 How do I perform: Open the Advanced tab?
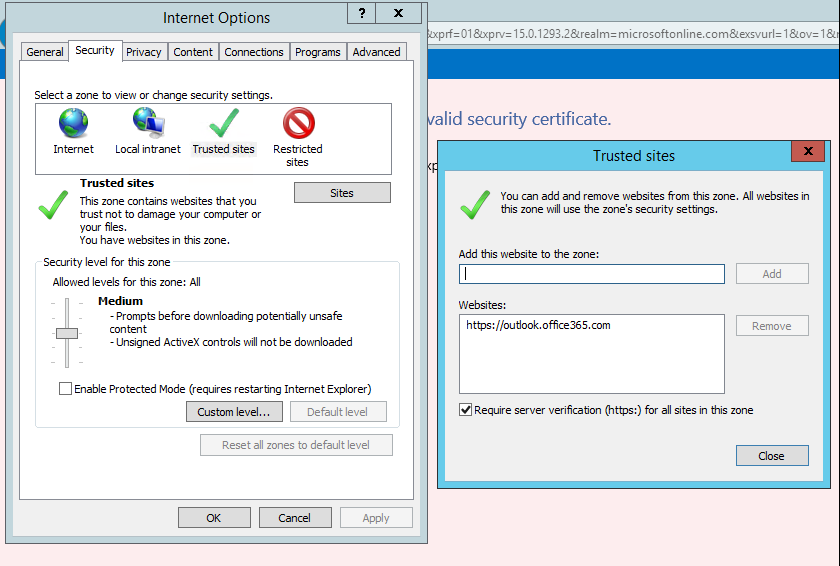[377, 52]
